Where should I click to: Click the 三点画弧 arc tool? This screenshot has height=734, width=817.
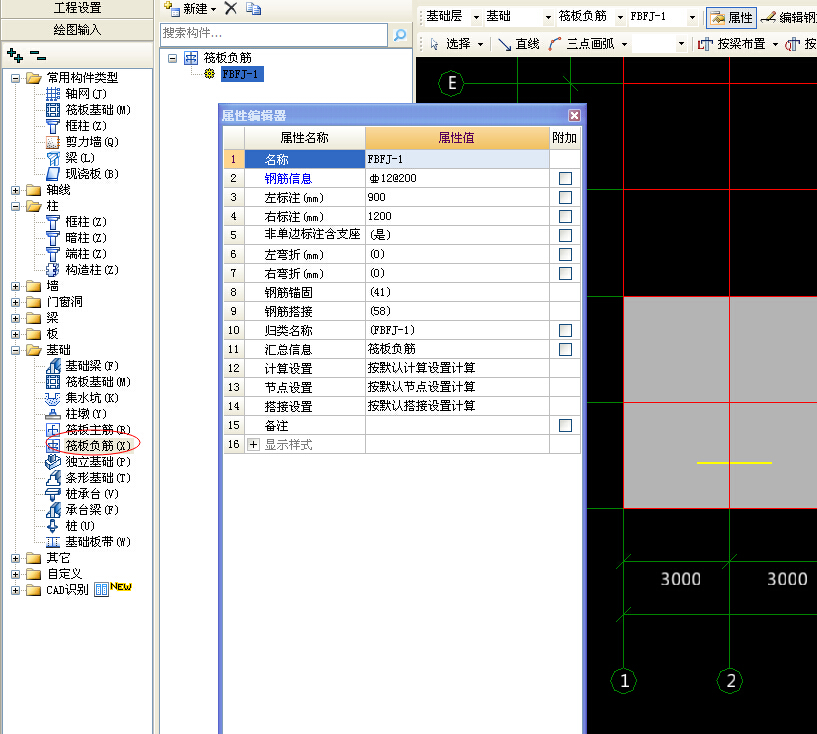582,44
